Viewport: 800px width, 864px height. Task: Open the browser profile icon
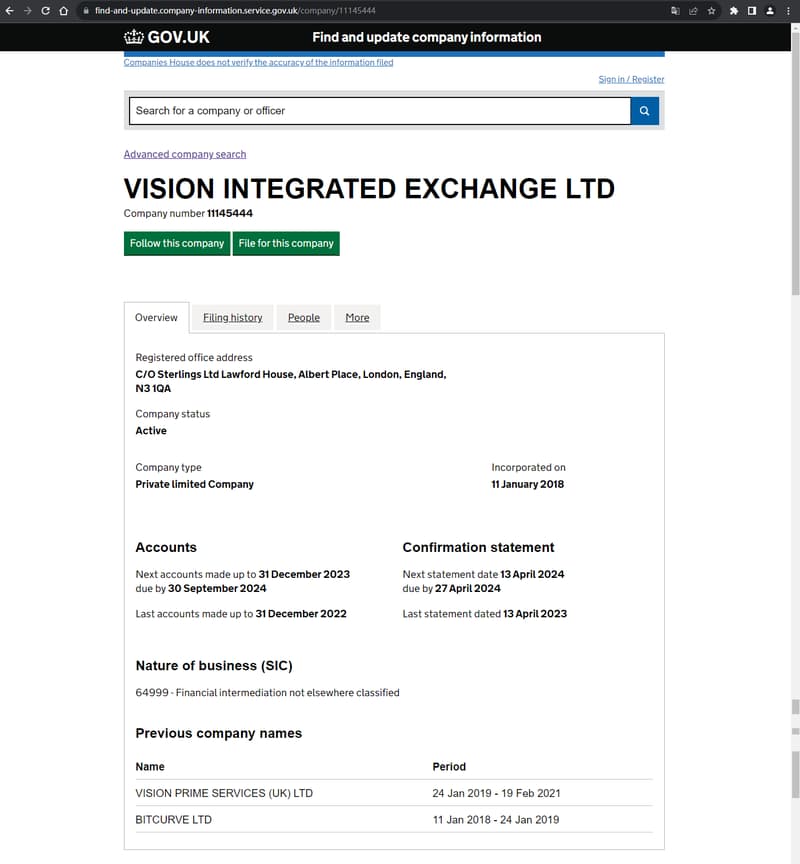click(770, 10)
